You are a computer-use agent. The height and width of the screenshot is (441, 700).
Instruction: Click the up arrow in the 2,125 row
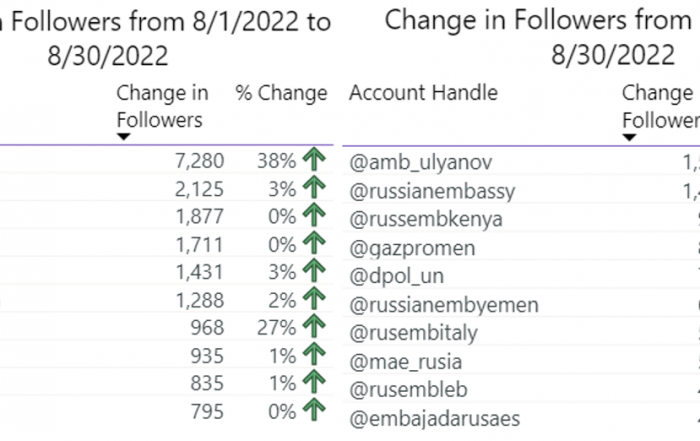click(x=314, y=187)
